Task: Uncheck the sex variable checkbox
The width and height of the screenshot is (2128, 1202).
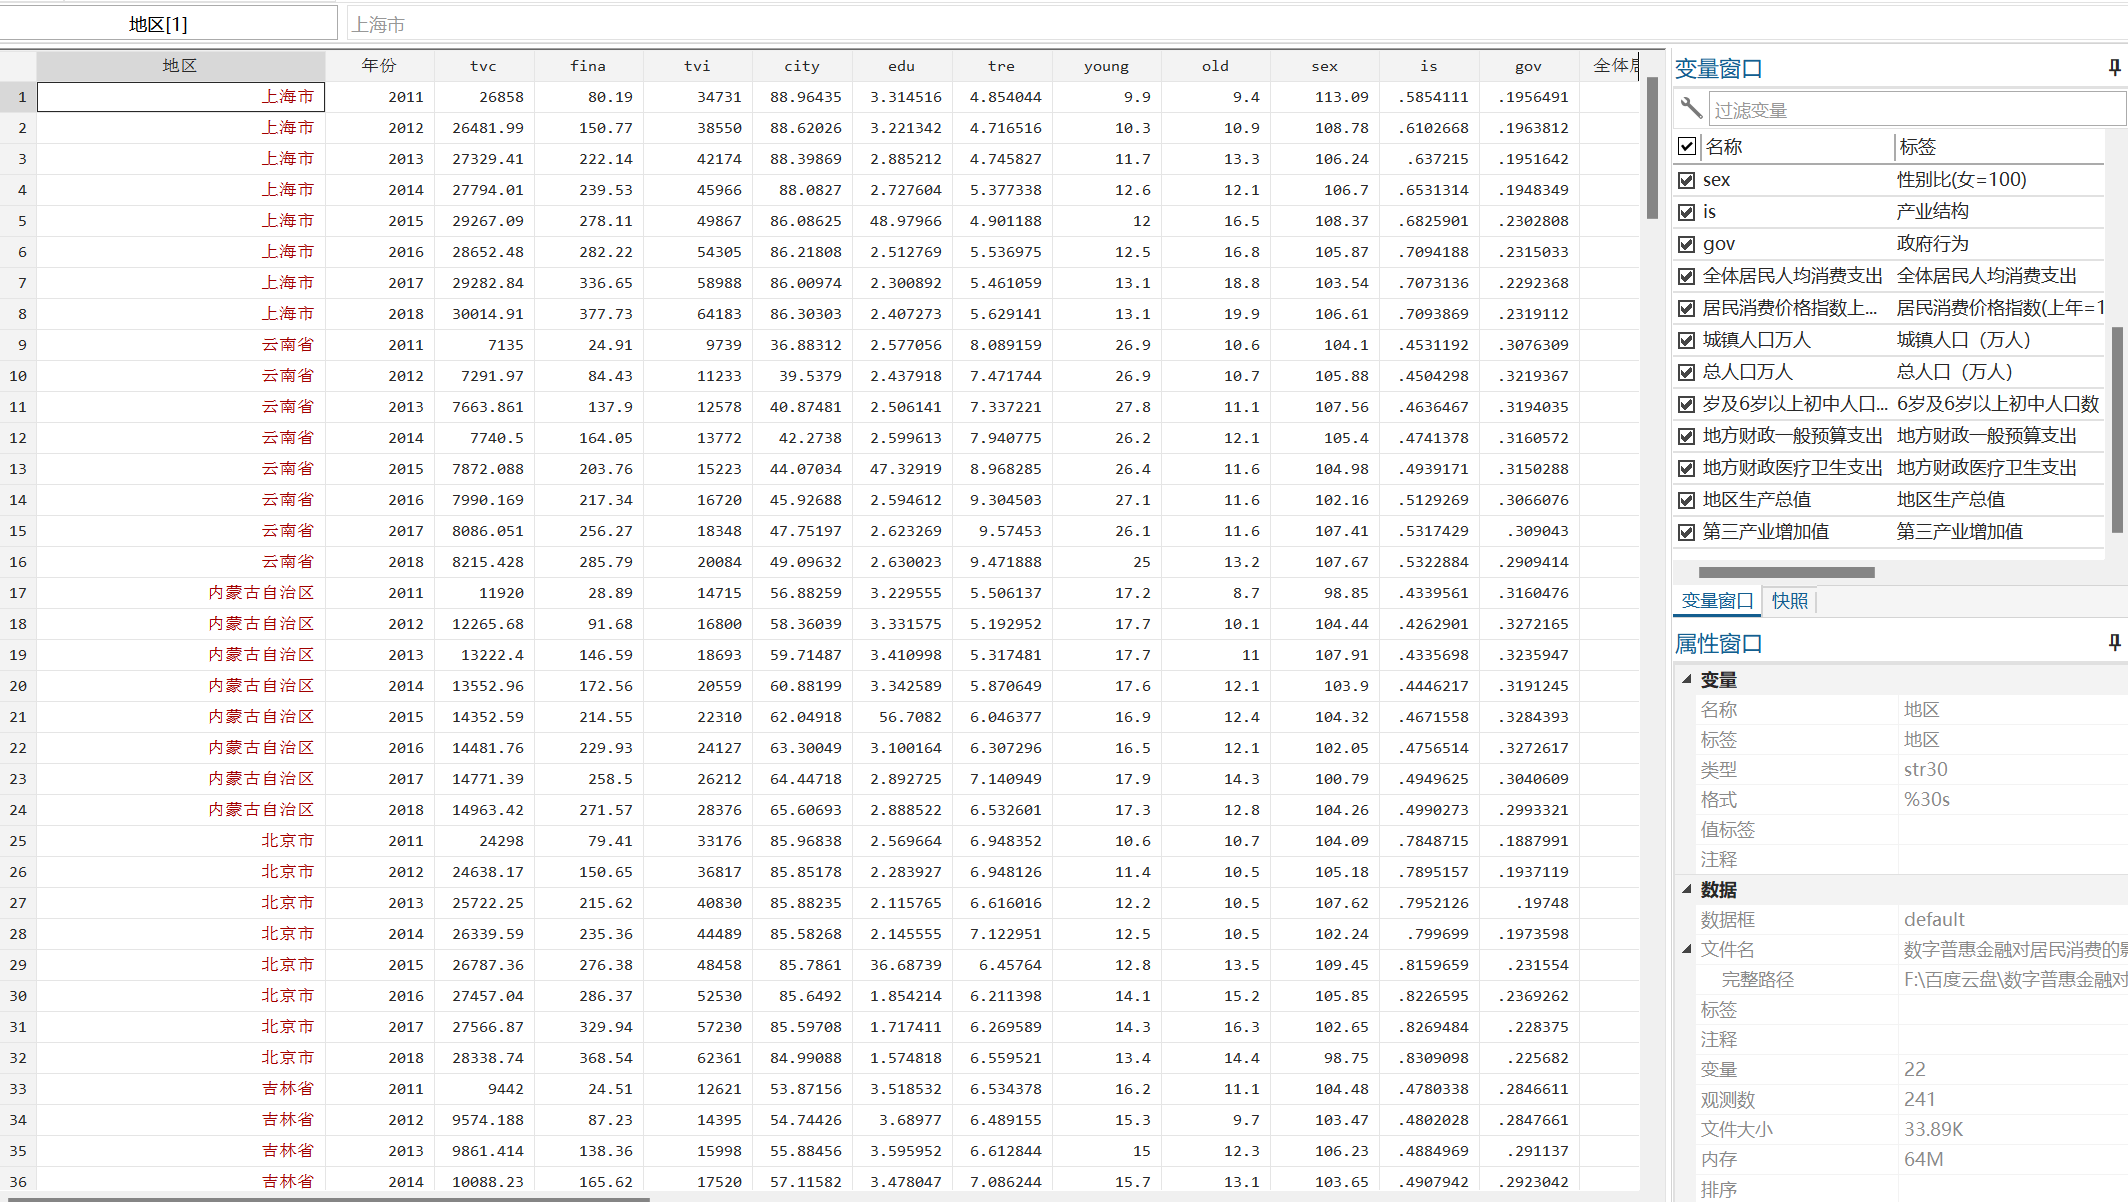Action: coord(1687,180)
